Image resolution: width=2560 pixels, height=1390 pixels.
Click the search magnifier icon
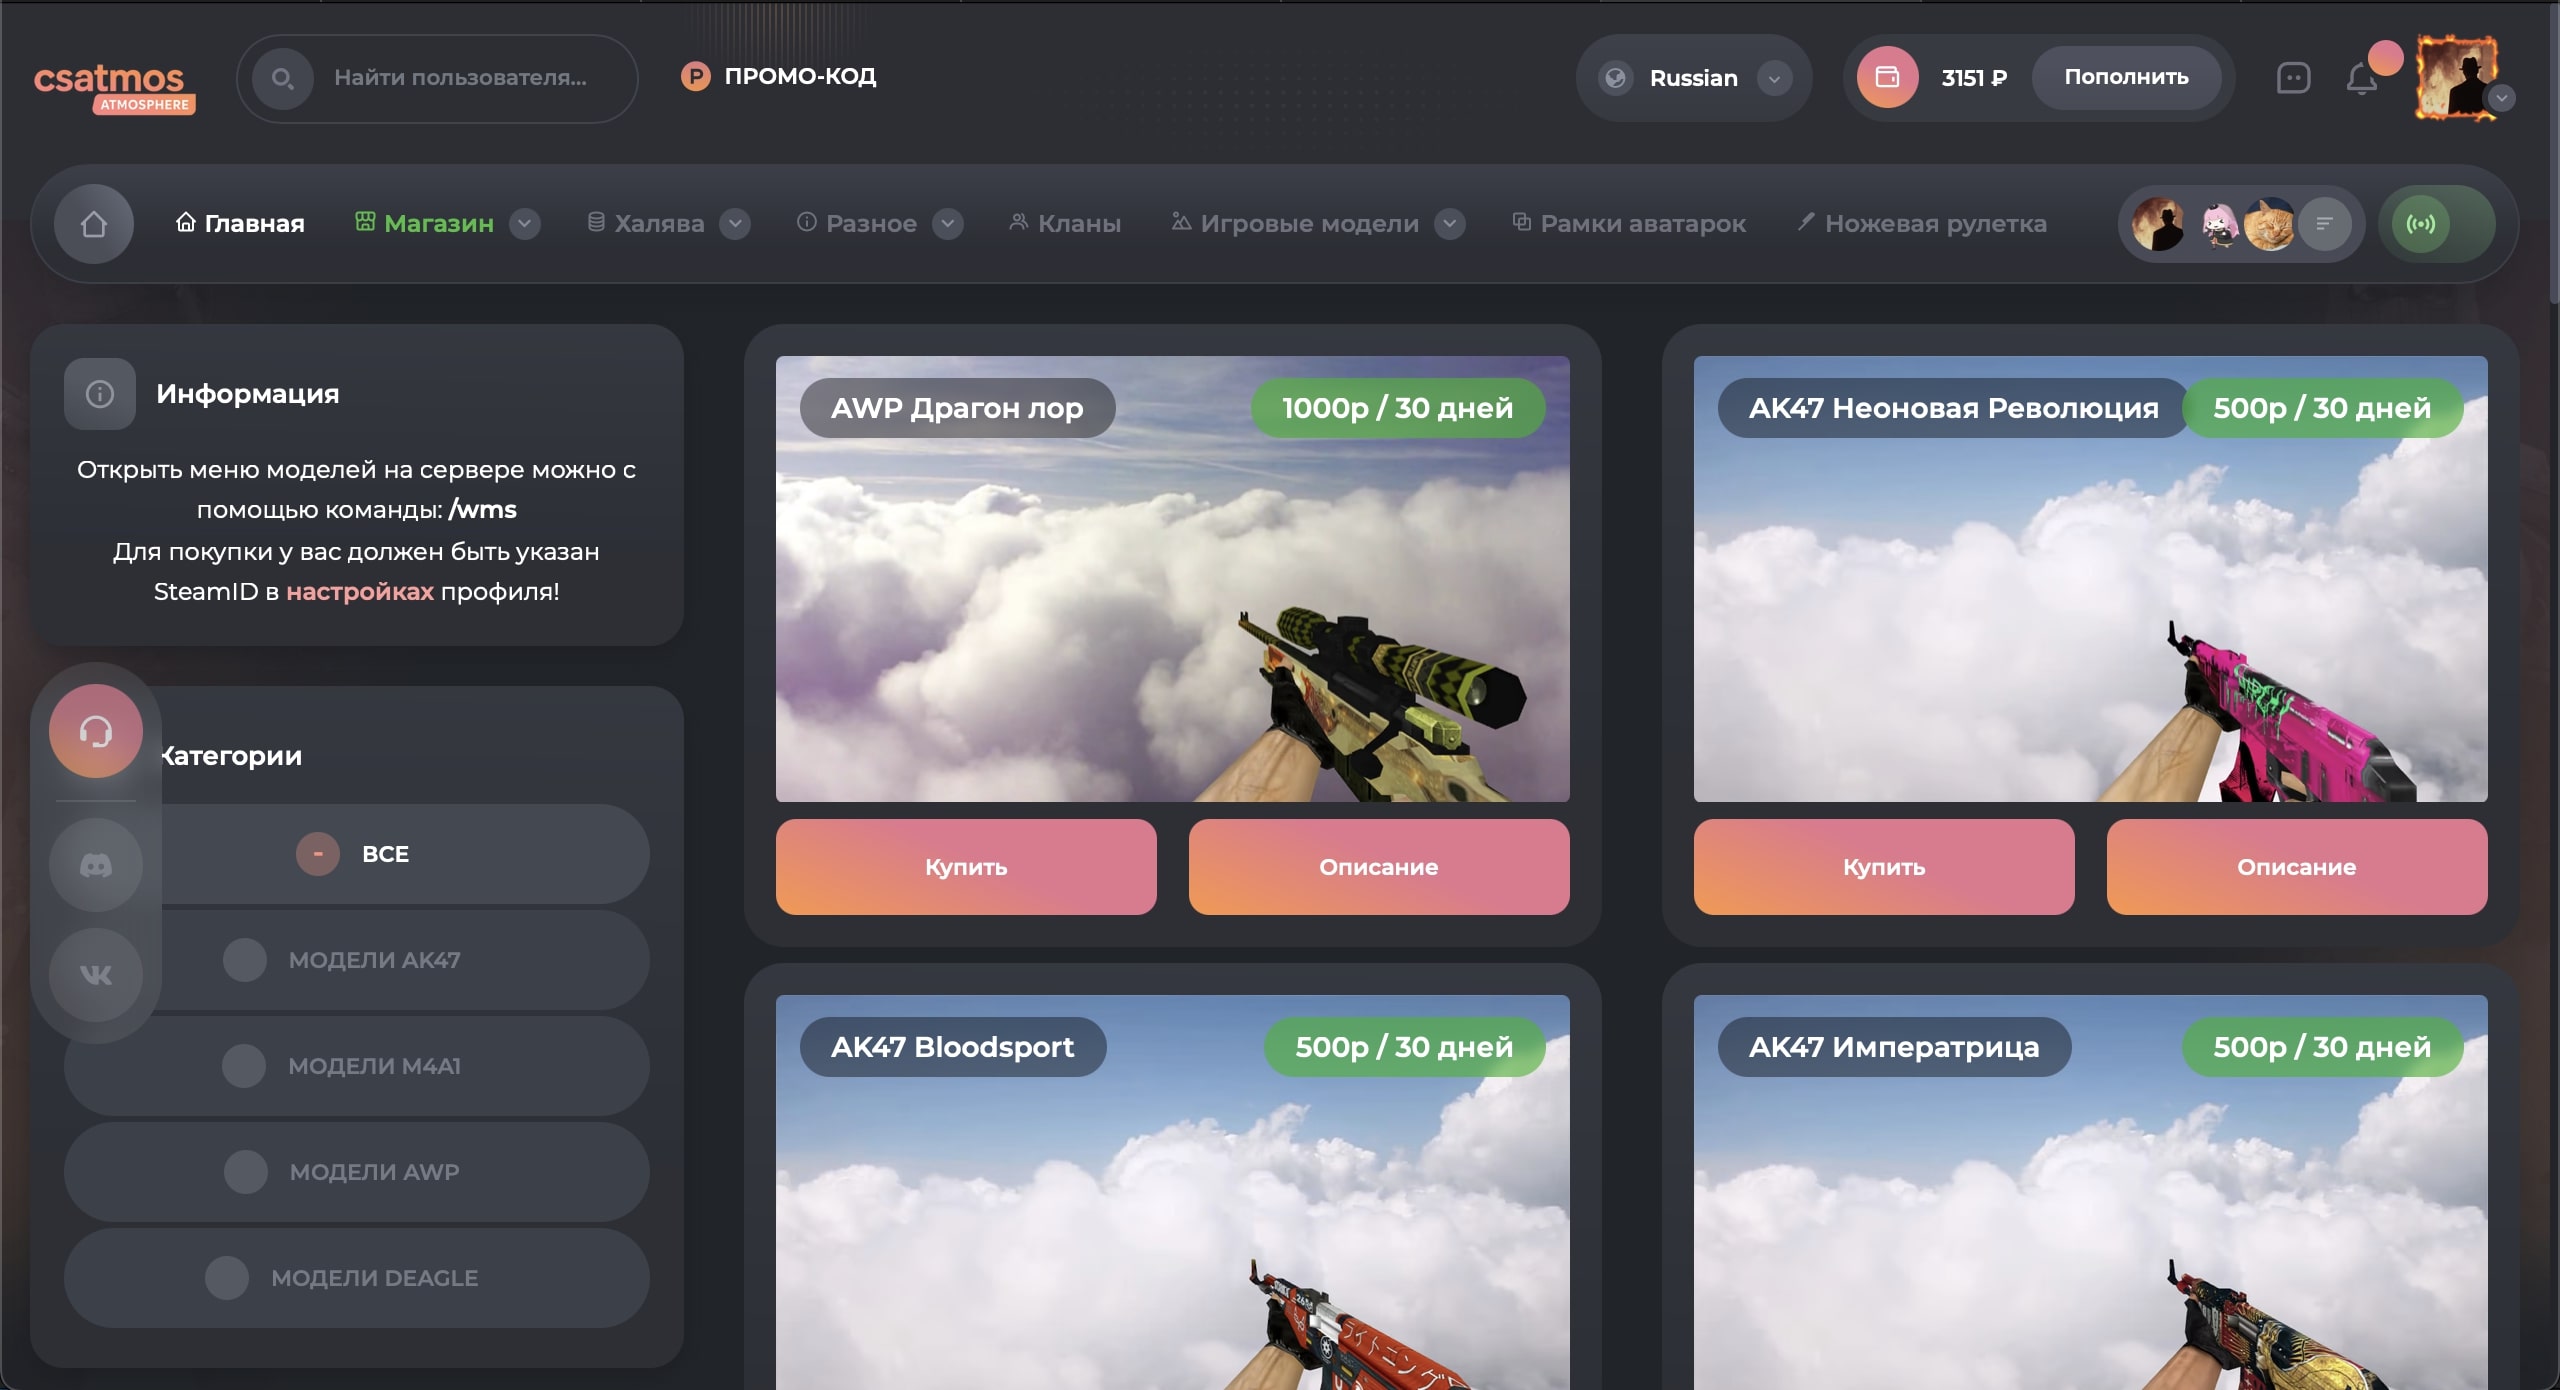click(283, 78)
